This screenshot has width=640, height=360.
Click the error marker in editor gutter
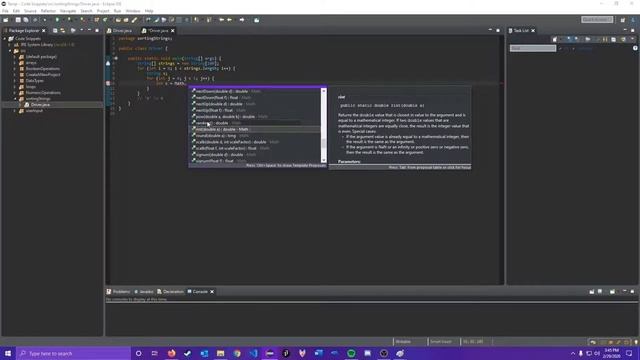coord(108,83)
